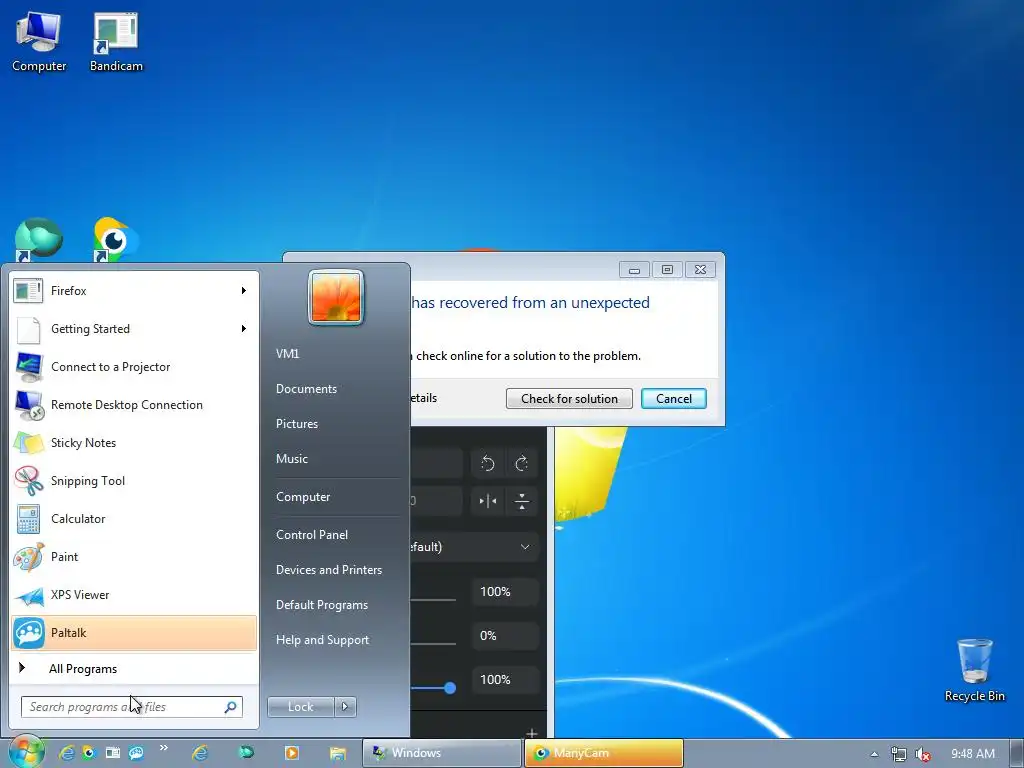Click the Windows Start orb
Image resolution: width=1024 pixels, height=768 pixels.
tap(25, 752)
